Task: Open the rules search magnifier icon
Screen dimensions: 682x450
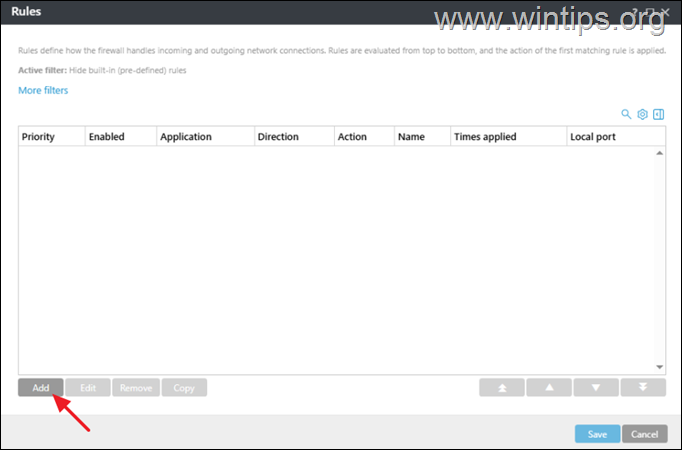Action: tap(626, 114)
